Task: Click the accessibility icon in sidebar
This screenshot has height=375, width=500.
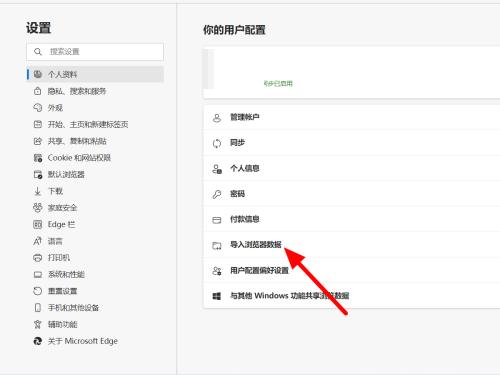Action: [x=38, y=324]
